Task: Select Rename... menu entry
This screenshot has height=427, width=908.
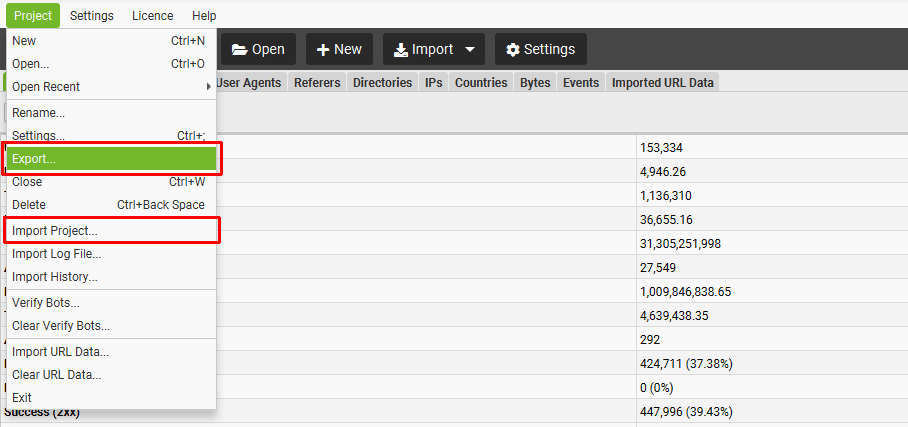Action: pyautogui.click(x=111, y=113)
